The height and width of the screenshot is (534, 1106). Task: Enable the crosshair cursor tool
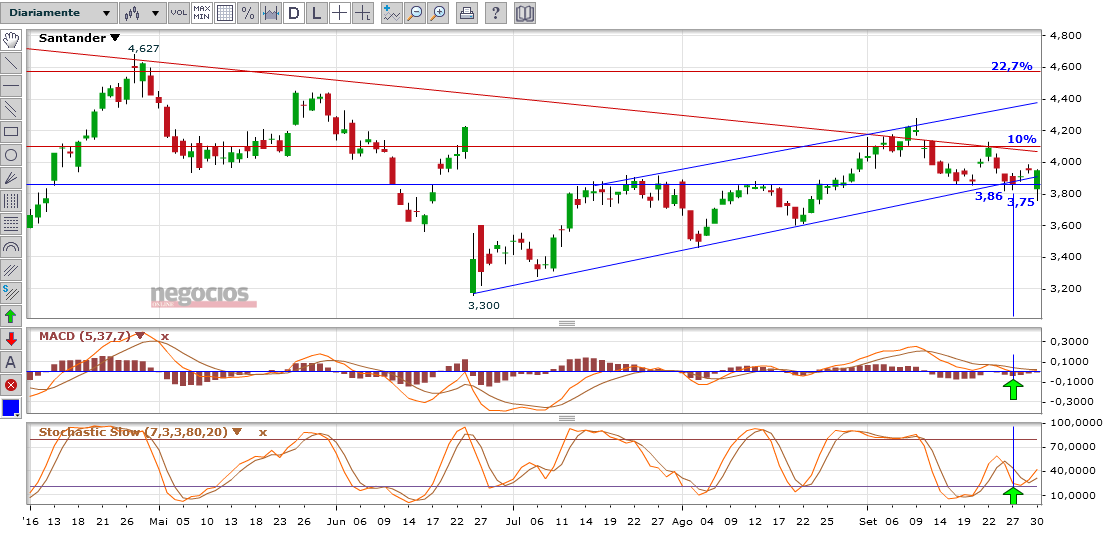point(340,13)
